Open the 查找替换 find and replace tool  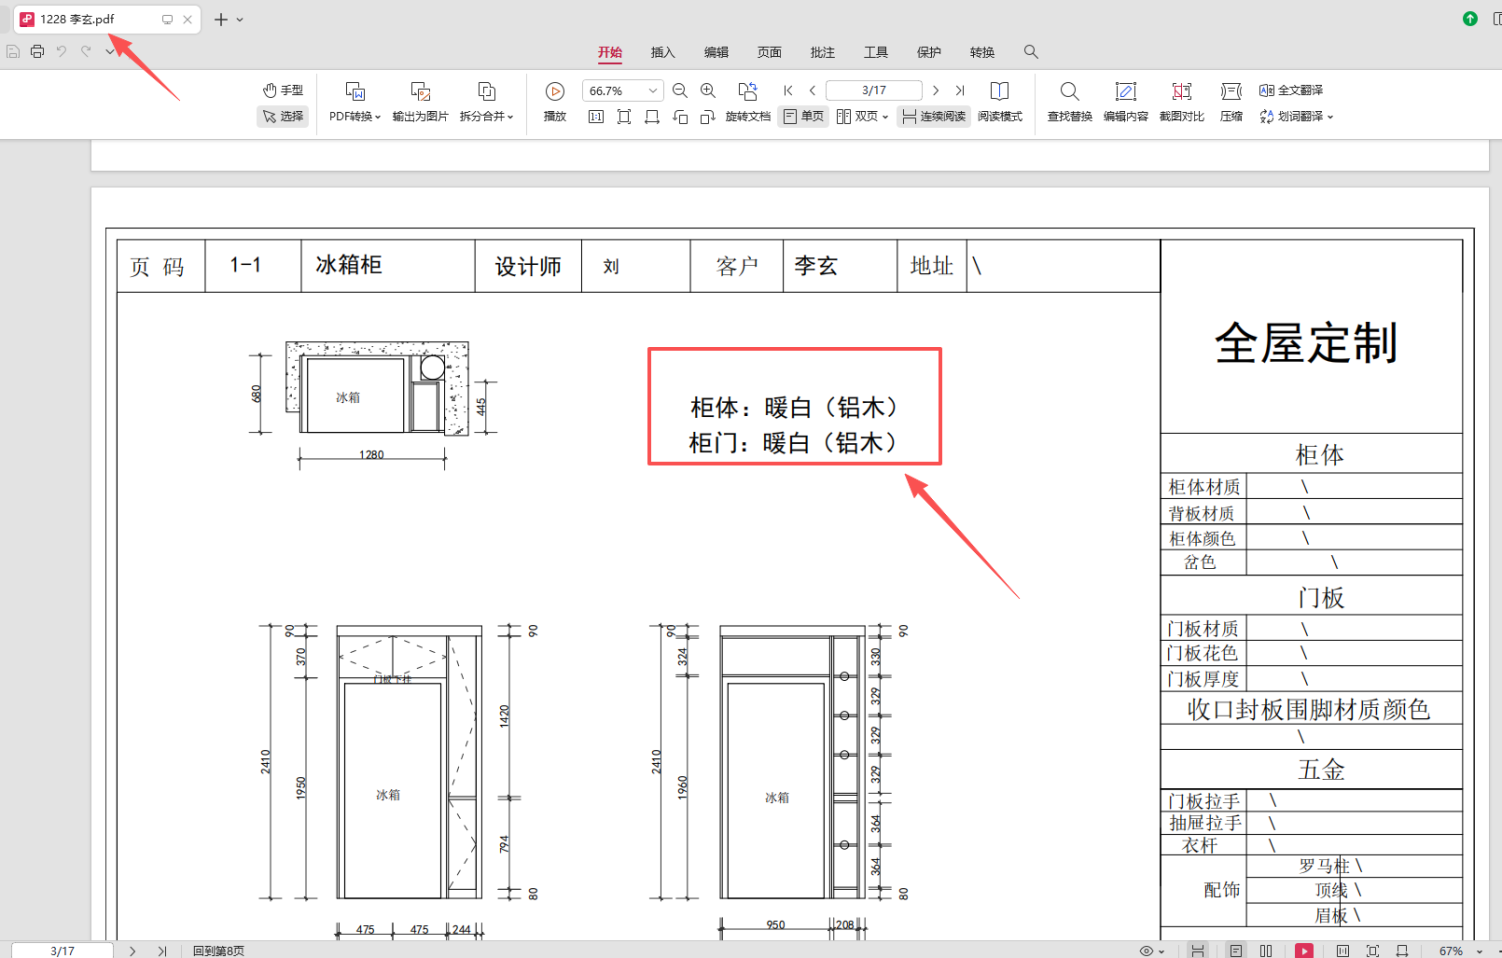[x=1069, y=92]
